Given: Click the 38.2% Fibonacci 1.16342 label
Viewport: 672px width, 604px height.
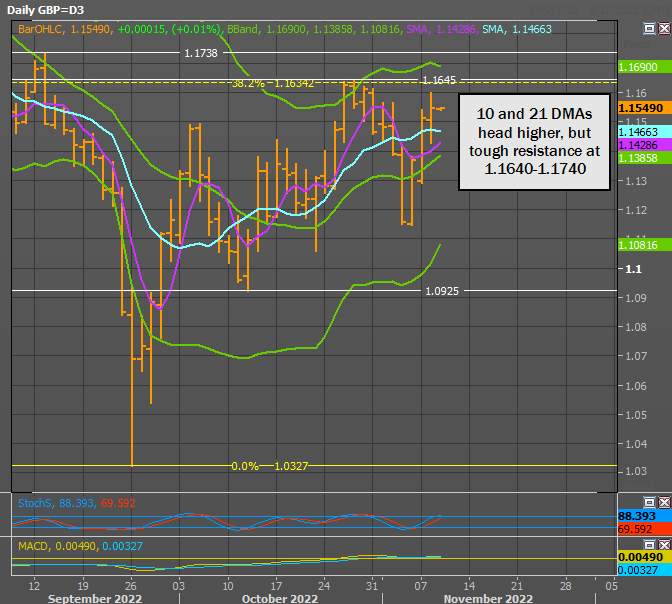Looking at the screenshot, I should (273, 84).
